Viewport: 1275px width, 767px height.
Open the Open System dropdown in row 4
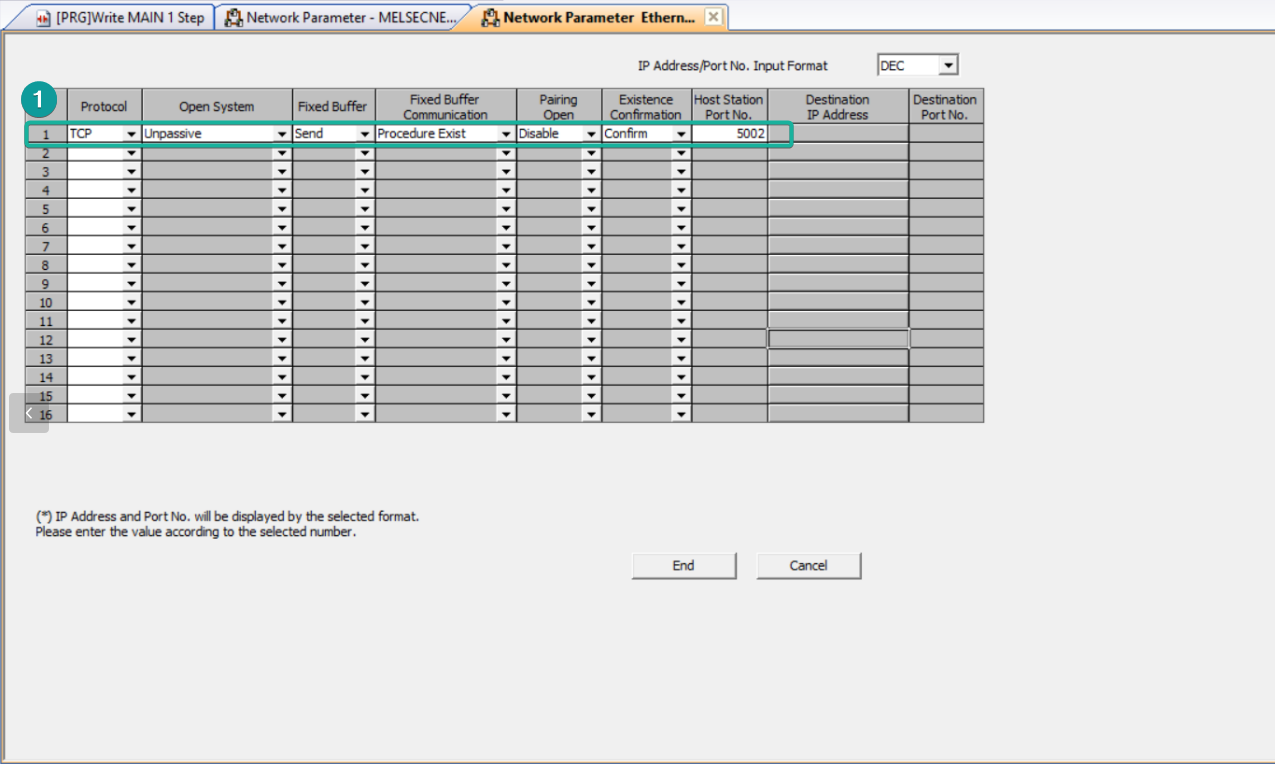pyautogui.click(x=282, y=190)
